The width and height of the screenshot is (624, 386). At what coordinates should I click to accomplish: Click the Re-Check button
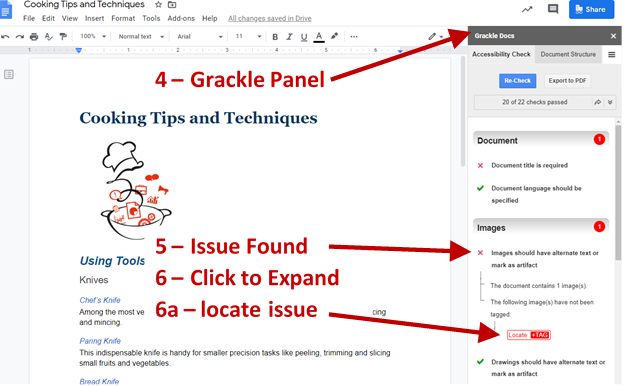click(517, 81)
